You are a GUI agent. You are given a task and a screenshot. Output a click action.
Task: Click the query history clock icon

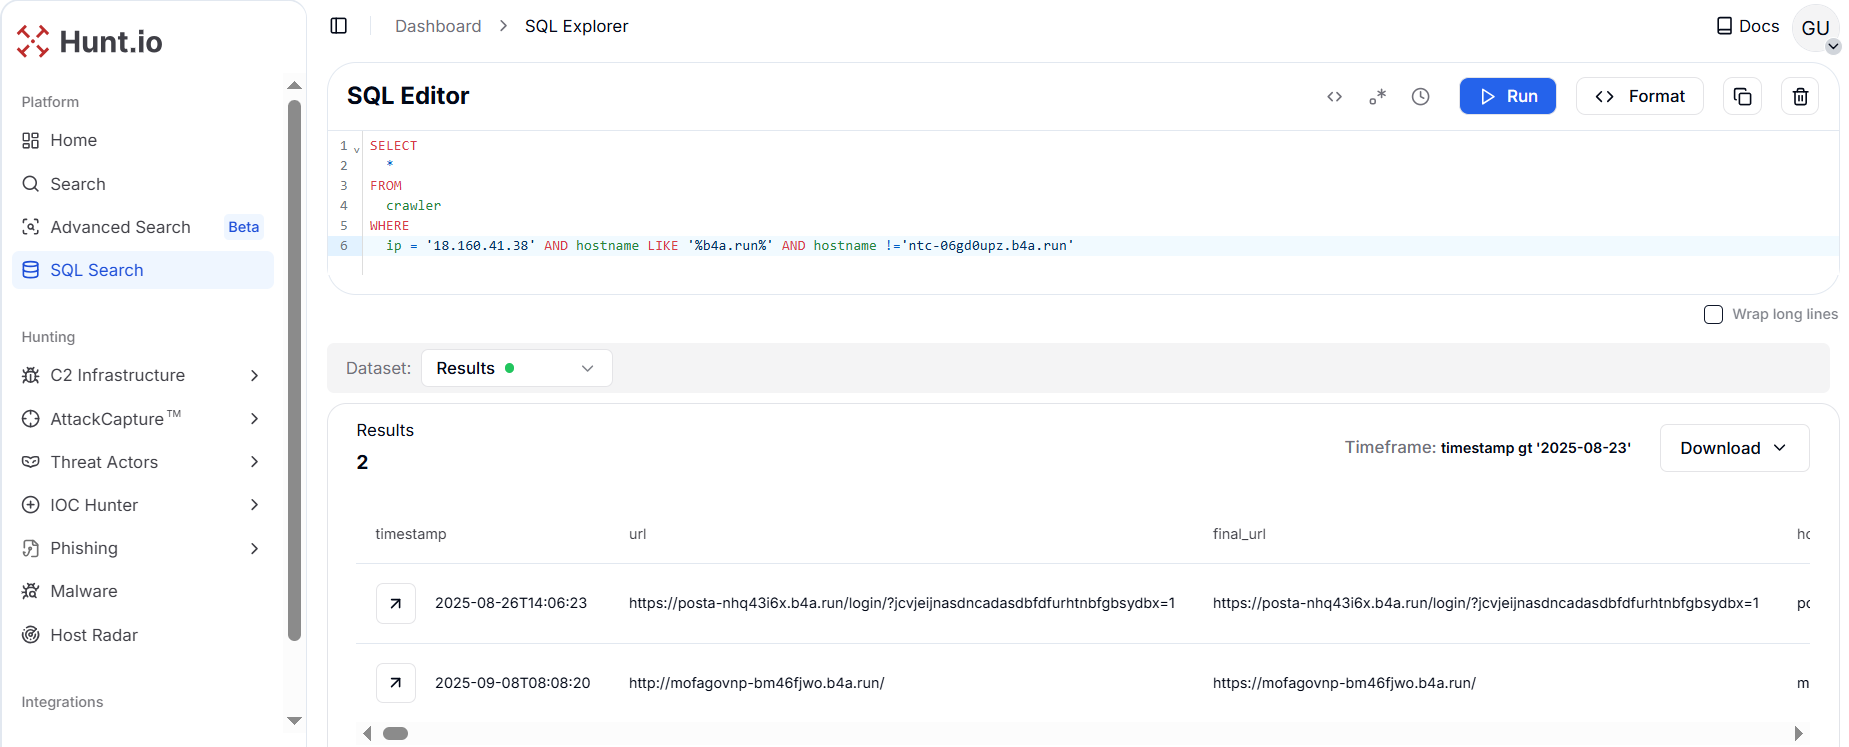point(1420,97)
